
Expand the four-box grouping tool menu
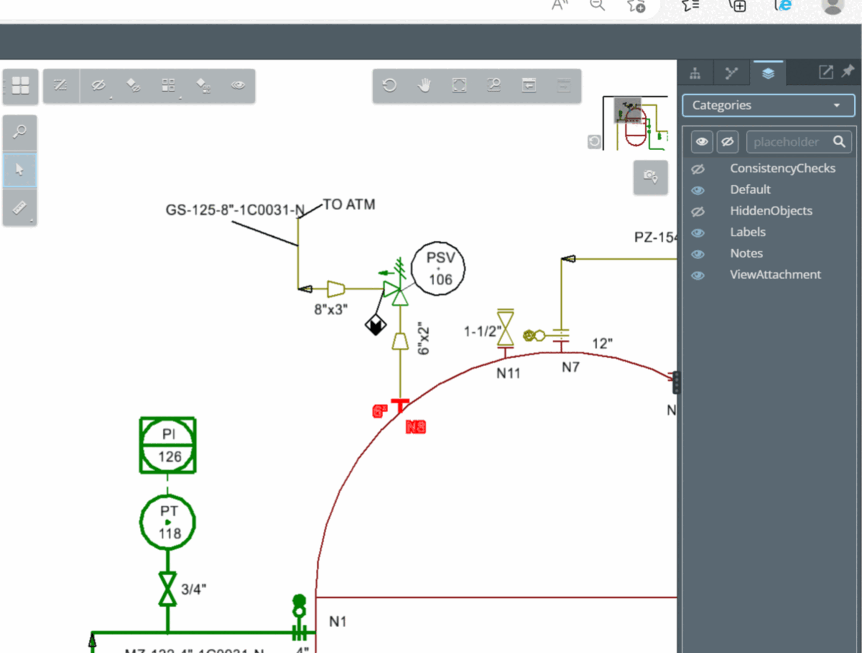click(x=168, y=86)
